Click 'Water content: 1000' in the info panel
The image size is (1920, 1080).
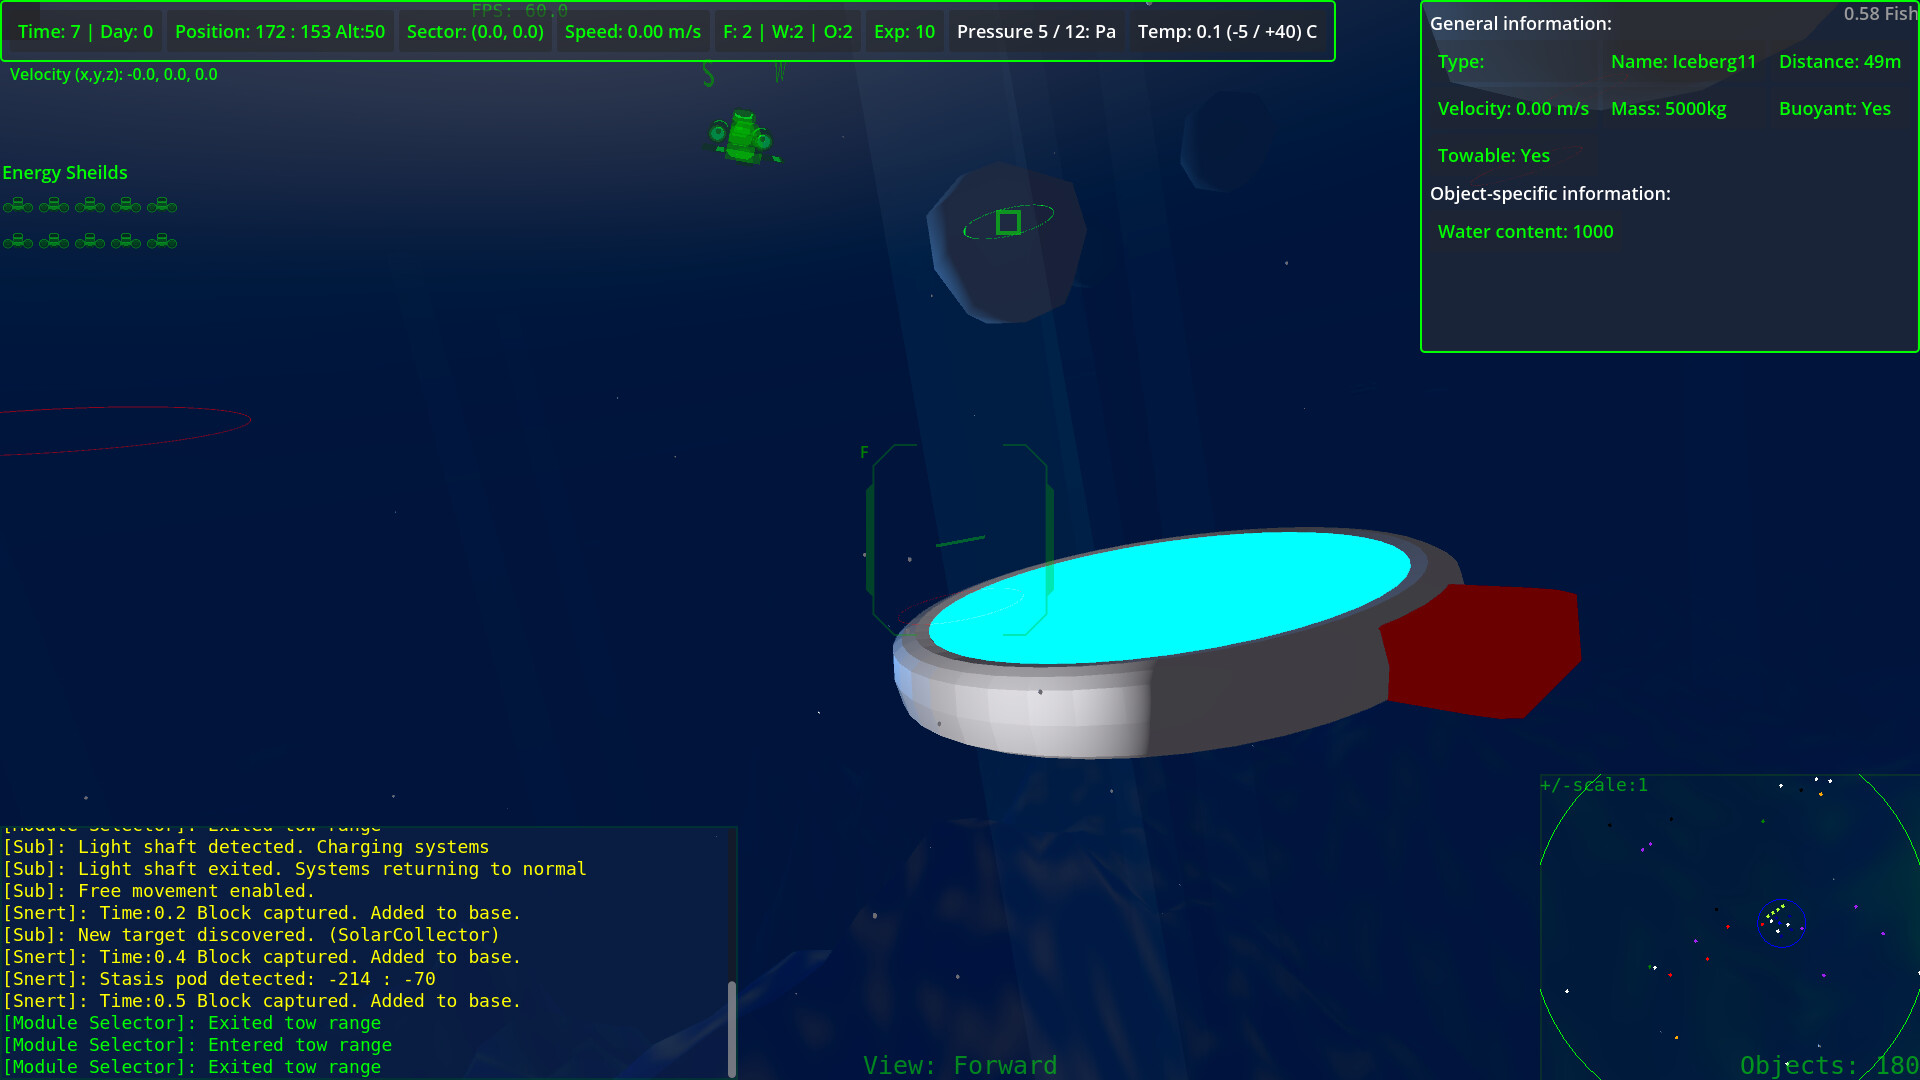1526,232
